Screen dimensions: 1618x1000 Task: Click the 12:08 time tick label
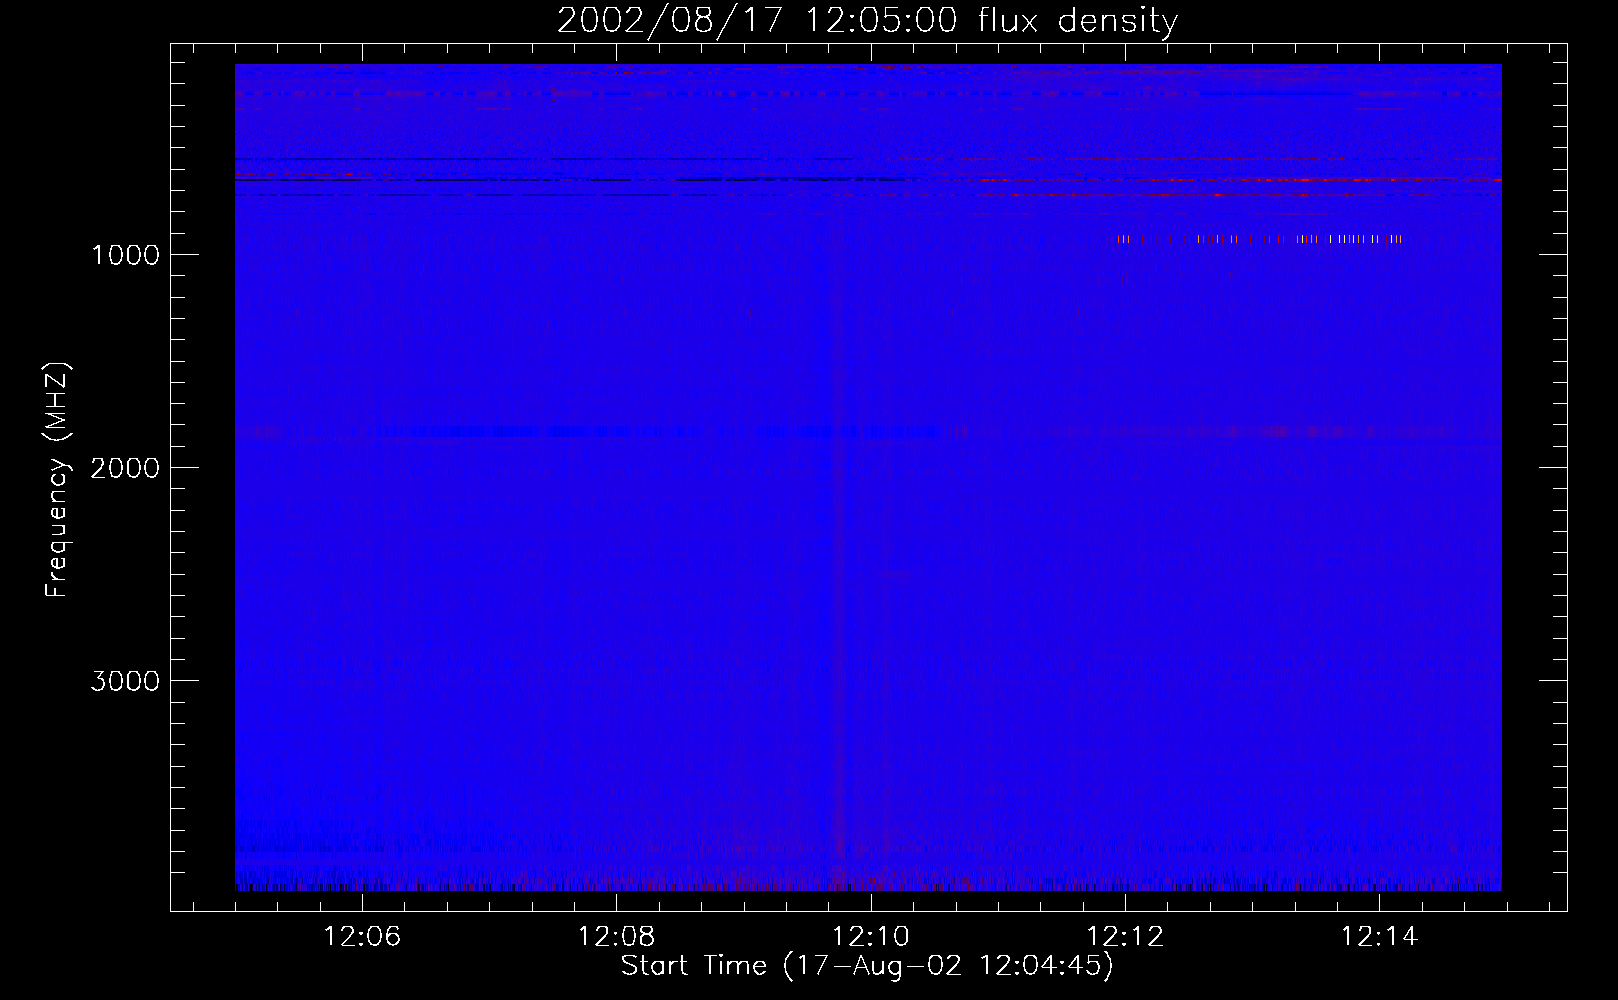pyautogui.click(x=617, y=936)
